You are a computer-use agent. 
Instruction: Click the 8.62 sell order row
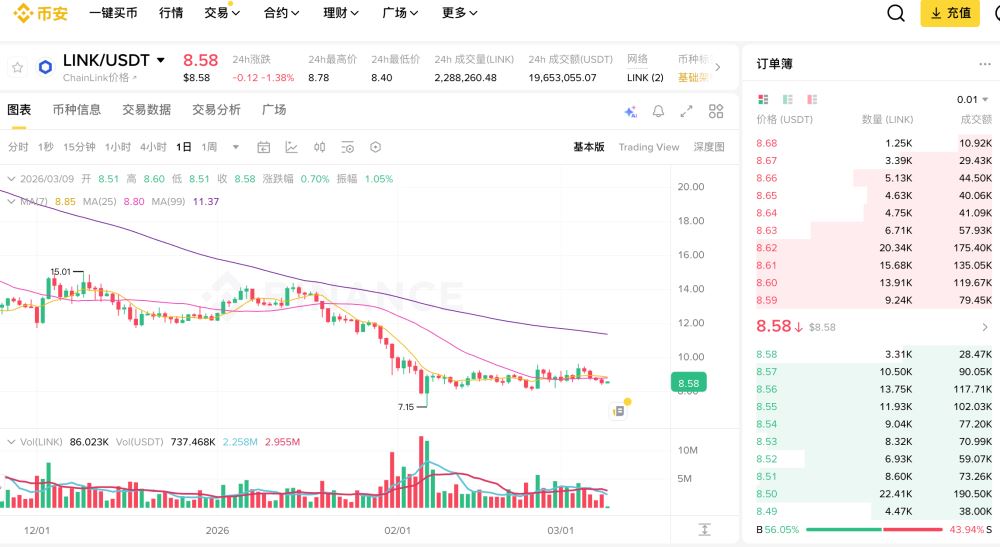click(x=874, y=248)
